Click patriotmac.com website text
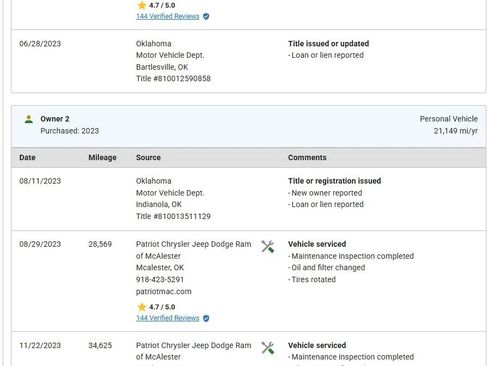 (x=164, y=292)
